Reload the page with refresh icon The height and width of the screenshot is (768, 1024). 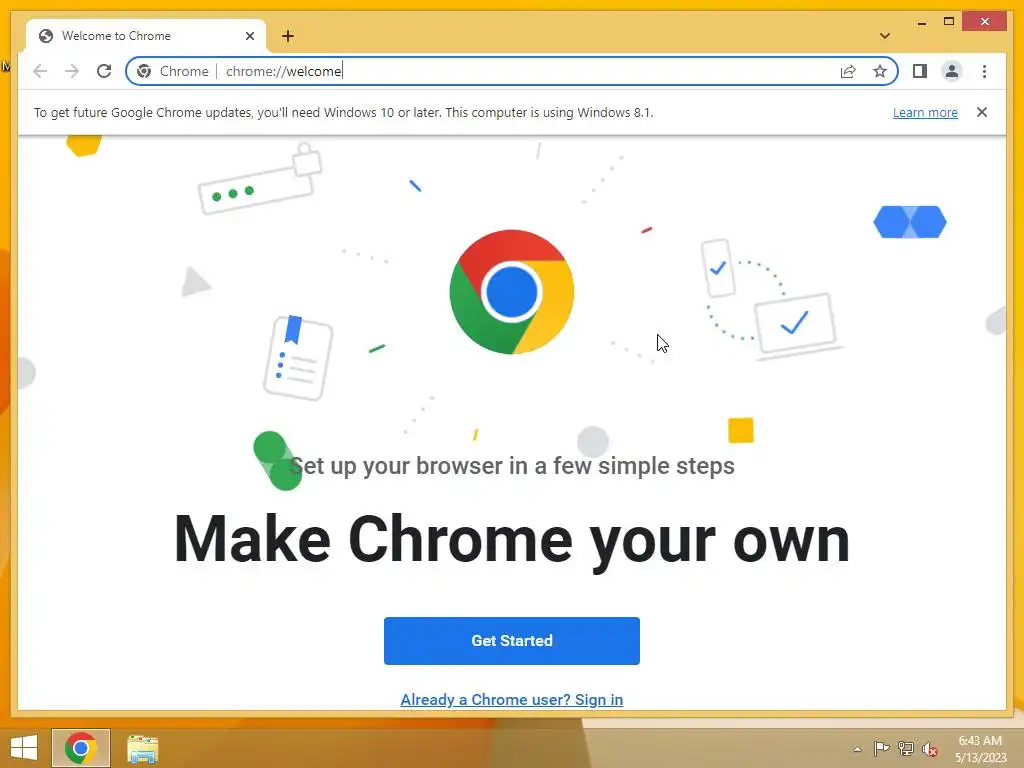click(x=104, y=71)
